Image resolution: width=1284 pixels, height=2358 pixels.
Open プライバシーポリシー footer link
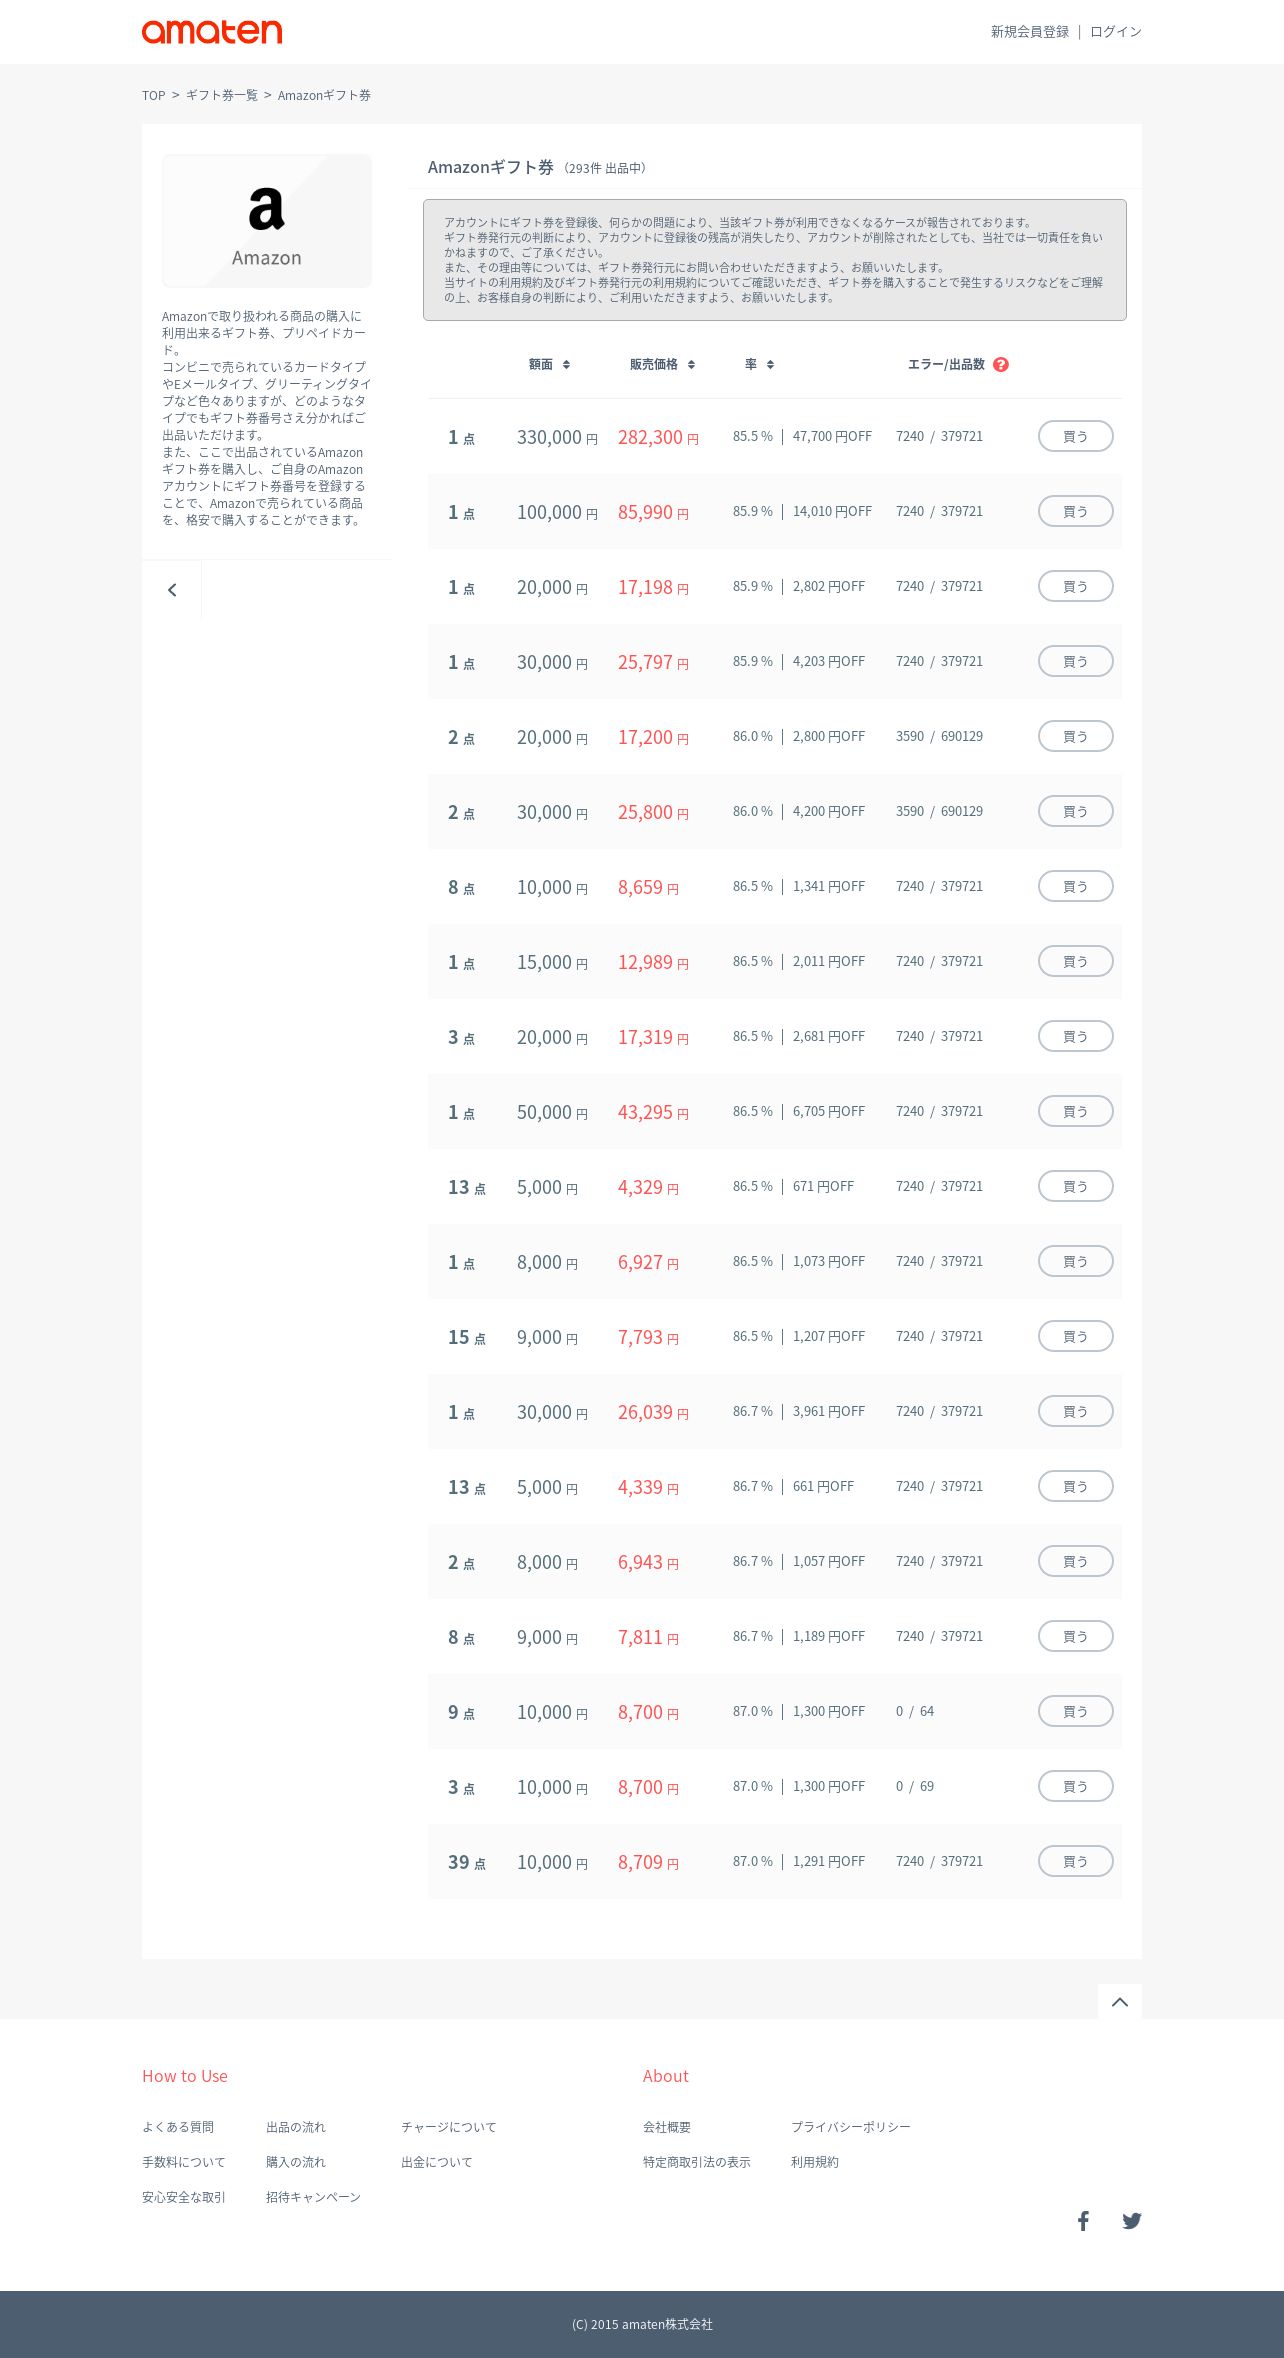tap(850, 2127)
